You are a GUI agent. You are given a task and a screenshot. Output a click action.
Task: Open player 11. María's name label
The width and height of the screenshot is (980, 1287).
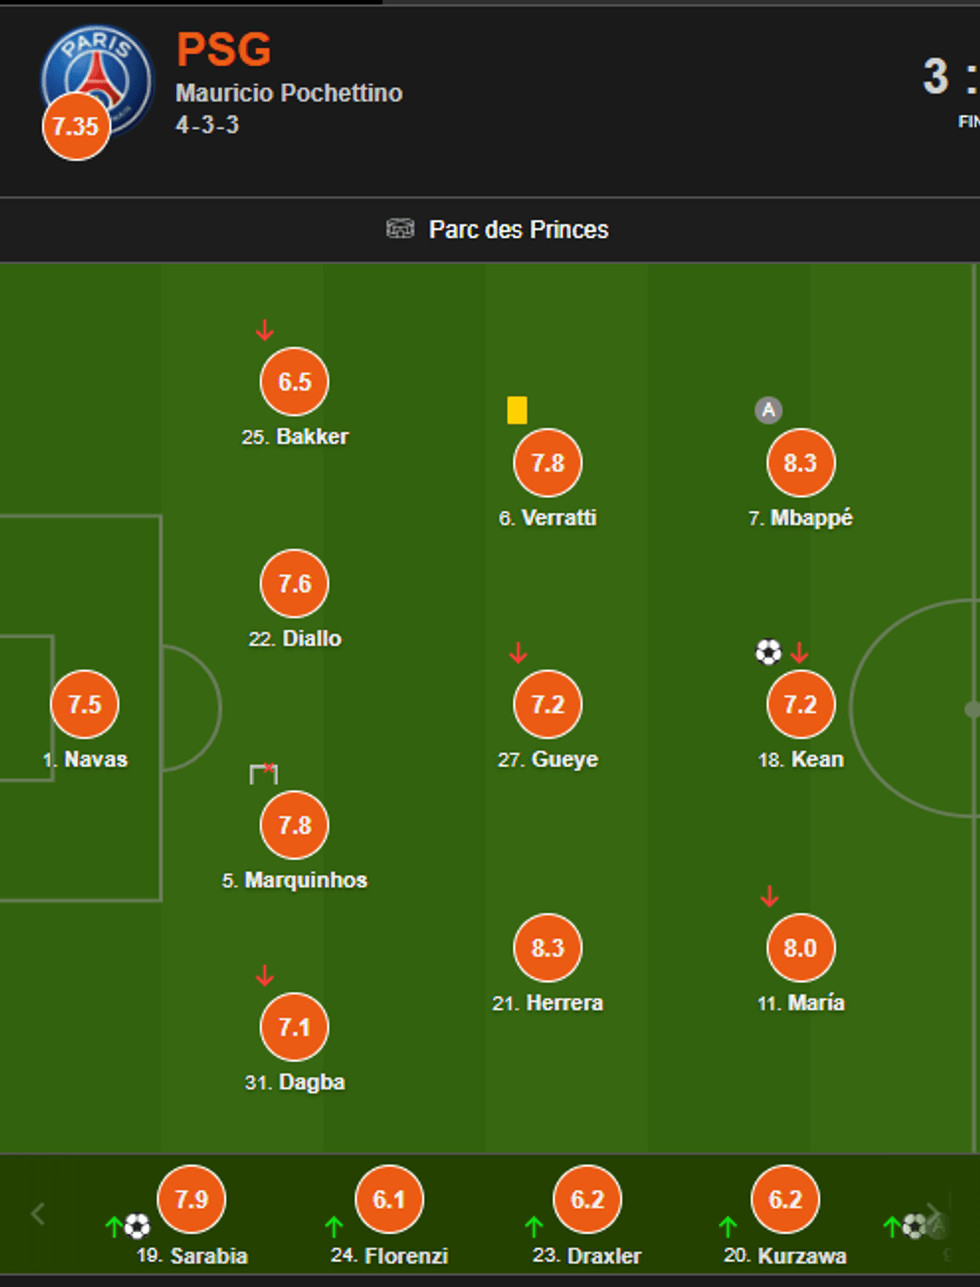pyautogui.click(x=801, y=1002)
